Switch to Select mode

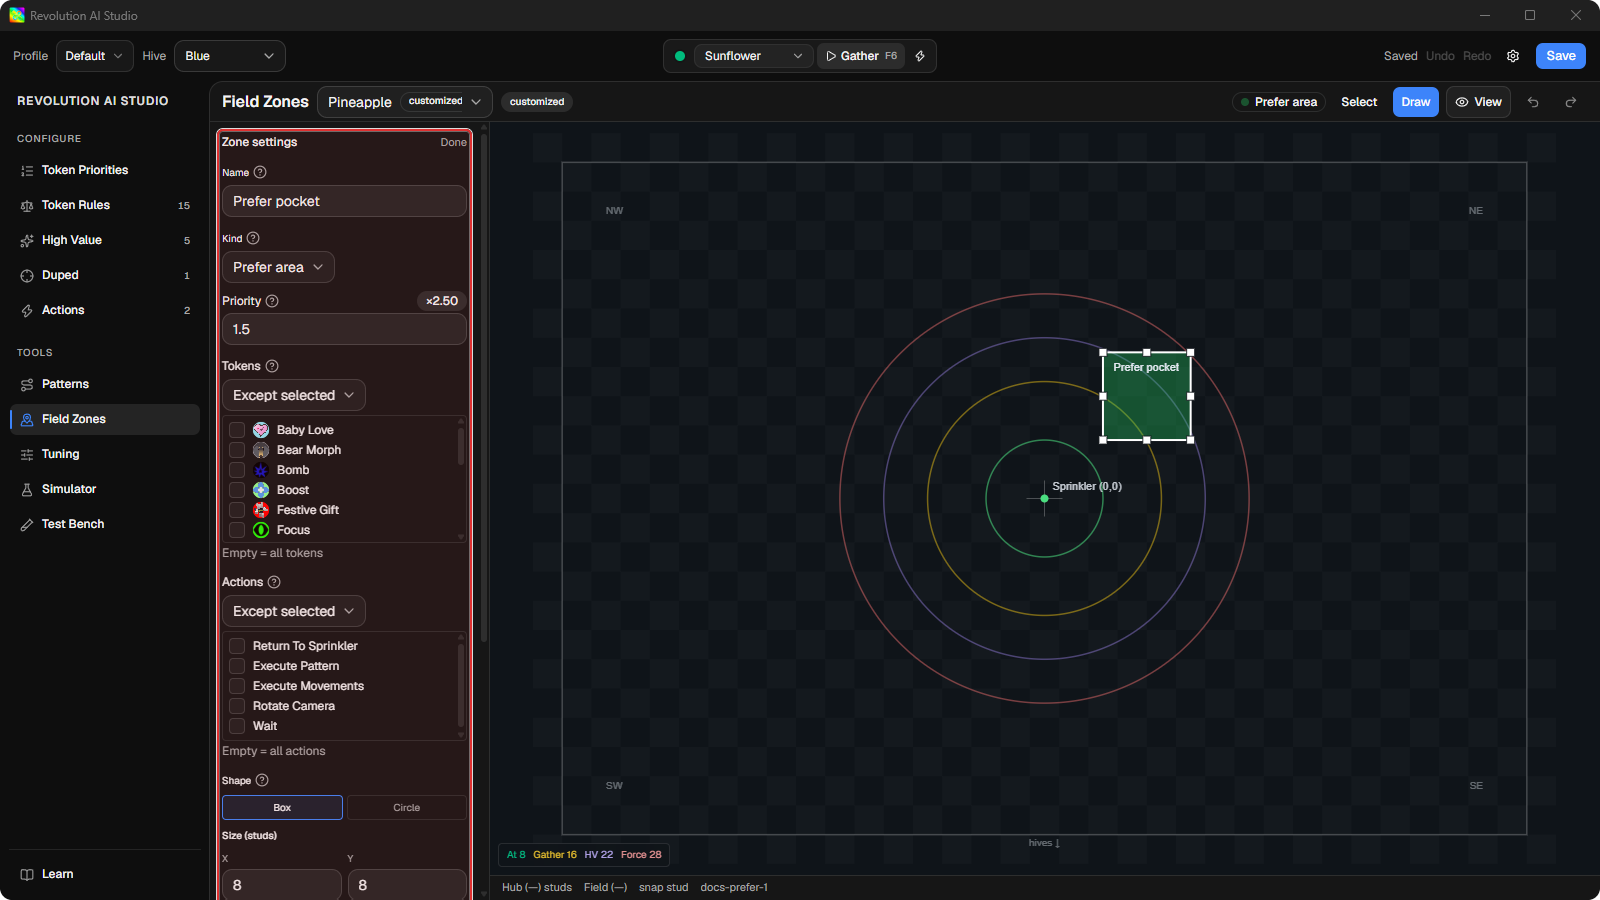point(1359,102)
